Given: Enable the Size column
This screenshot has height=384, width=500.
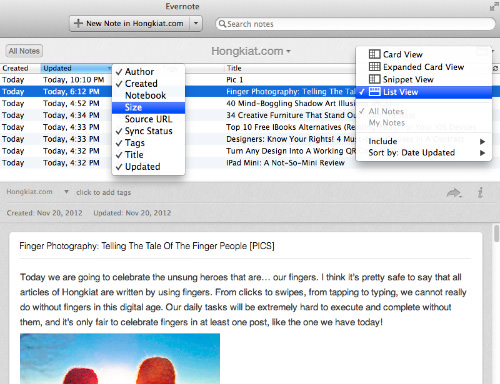Looking at the screenshot, I should [148, 107].
